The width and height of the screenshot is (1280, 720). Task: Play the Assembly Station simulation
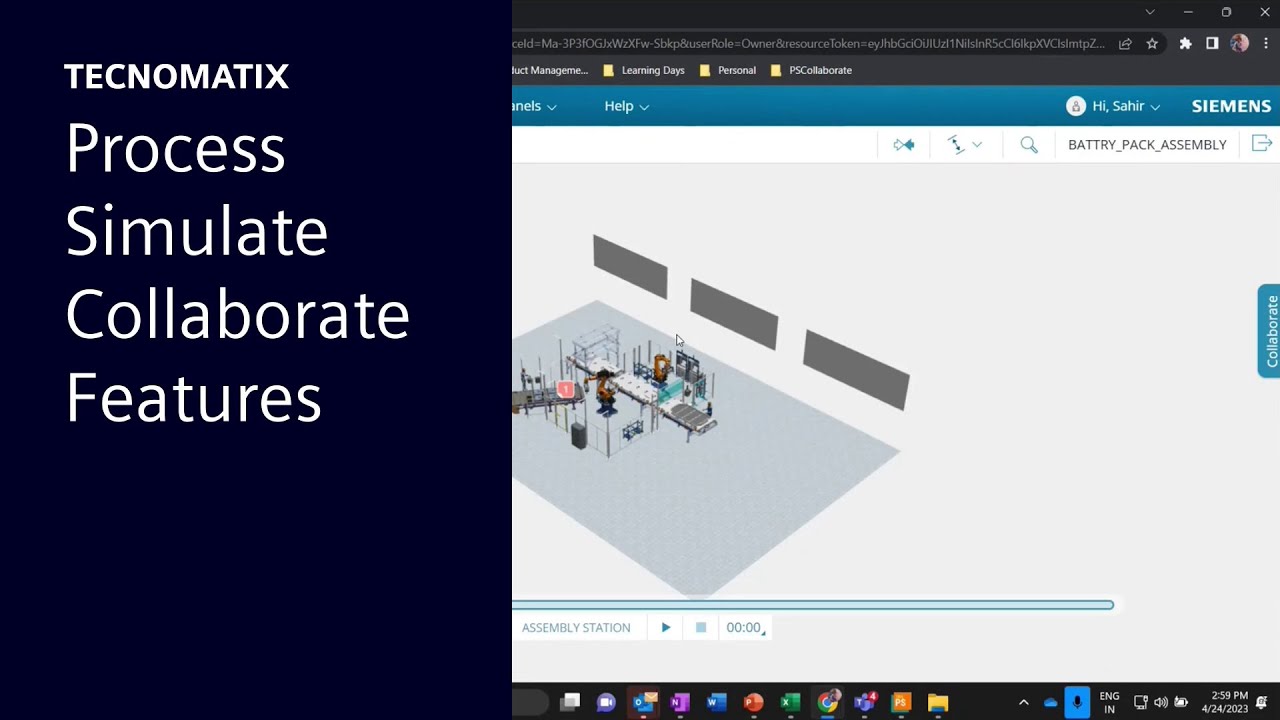coord(666,627)
